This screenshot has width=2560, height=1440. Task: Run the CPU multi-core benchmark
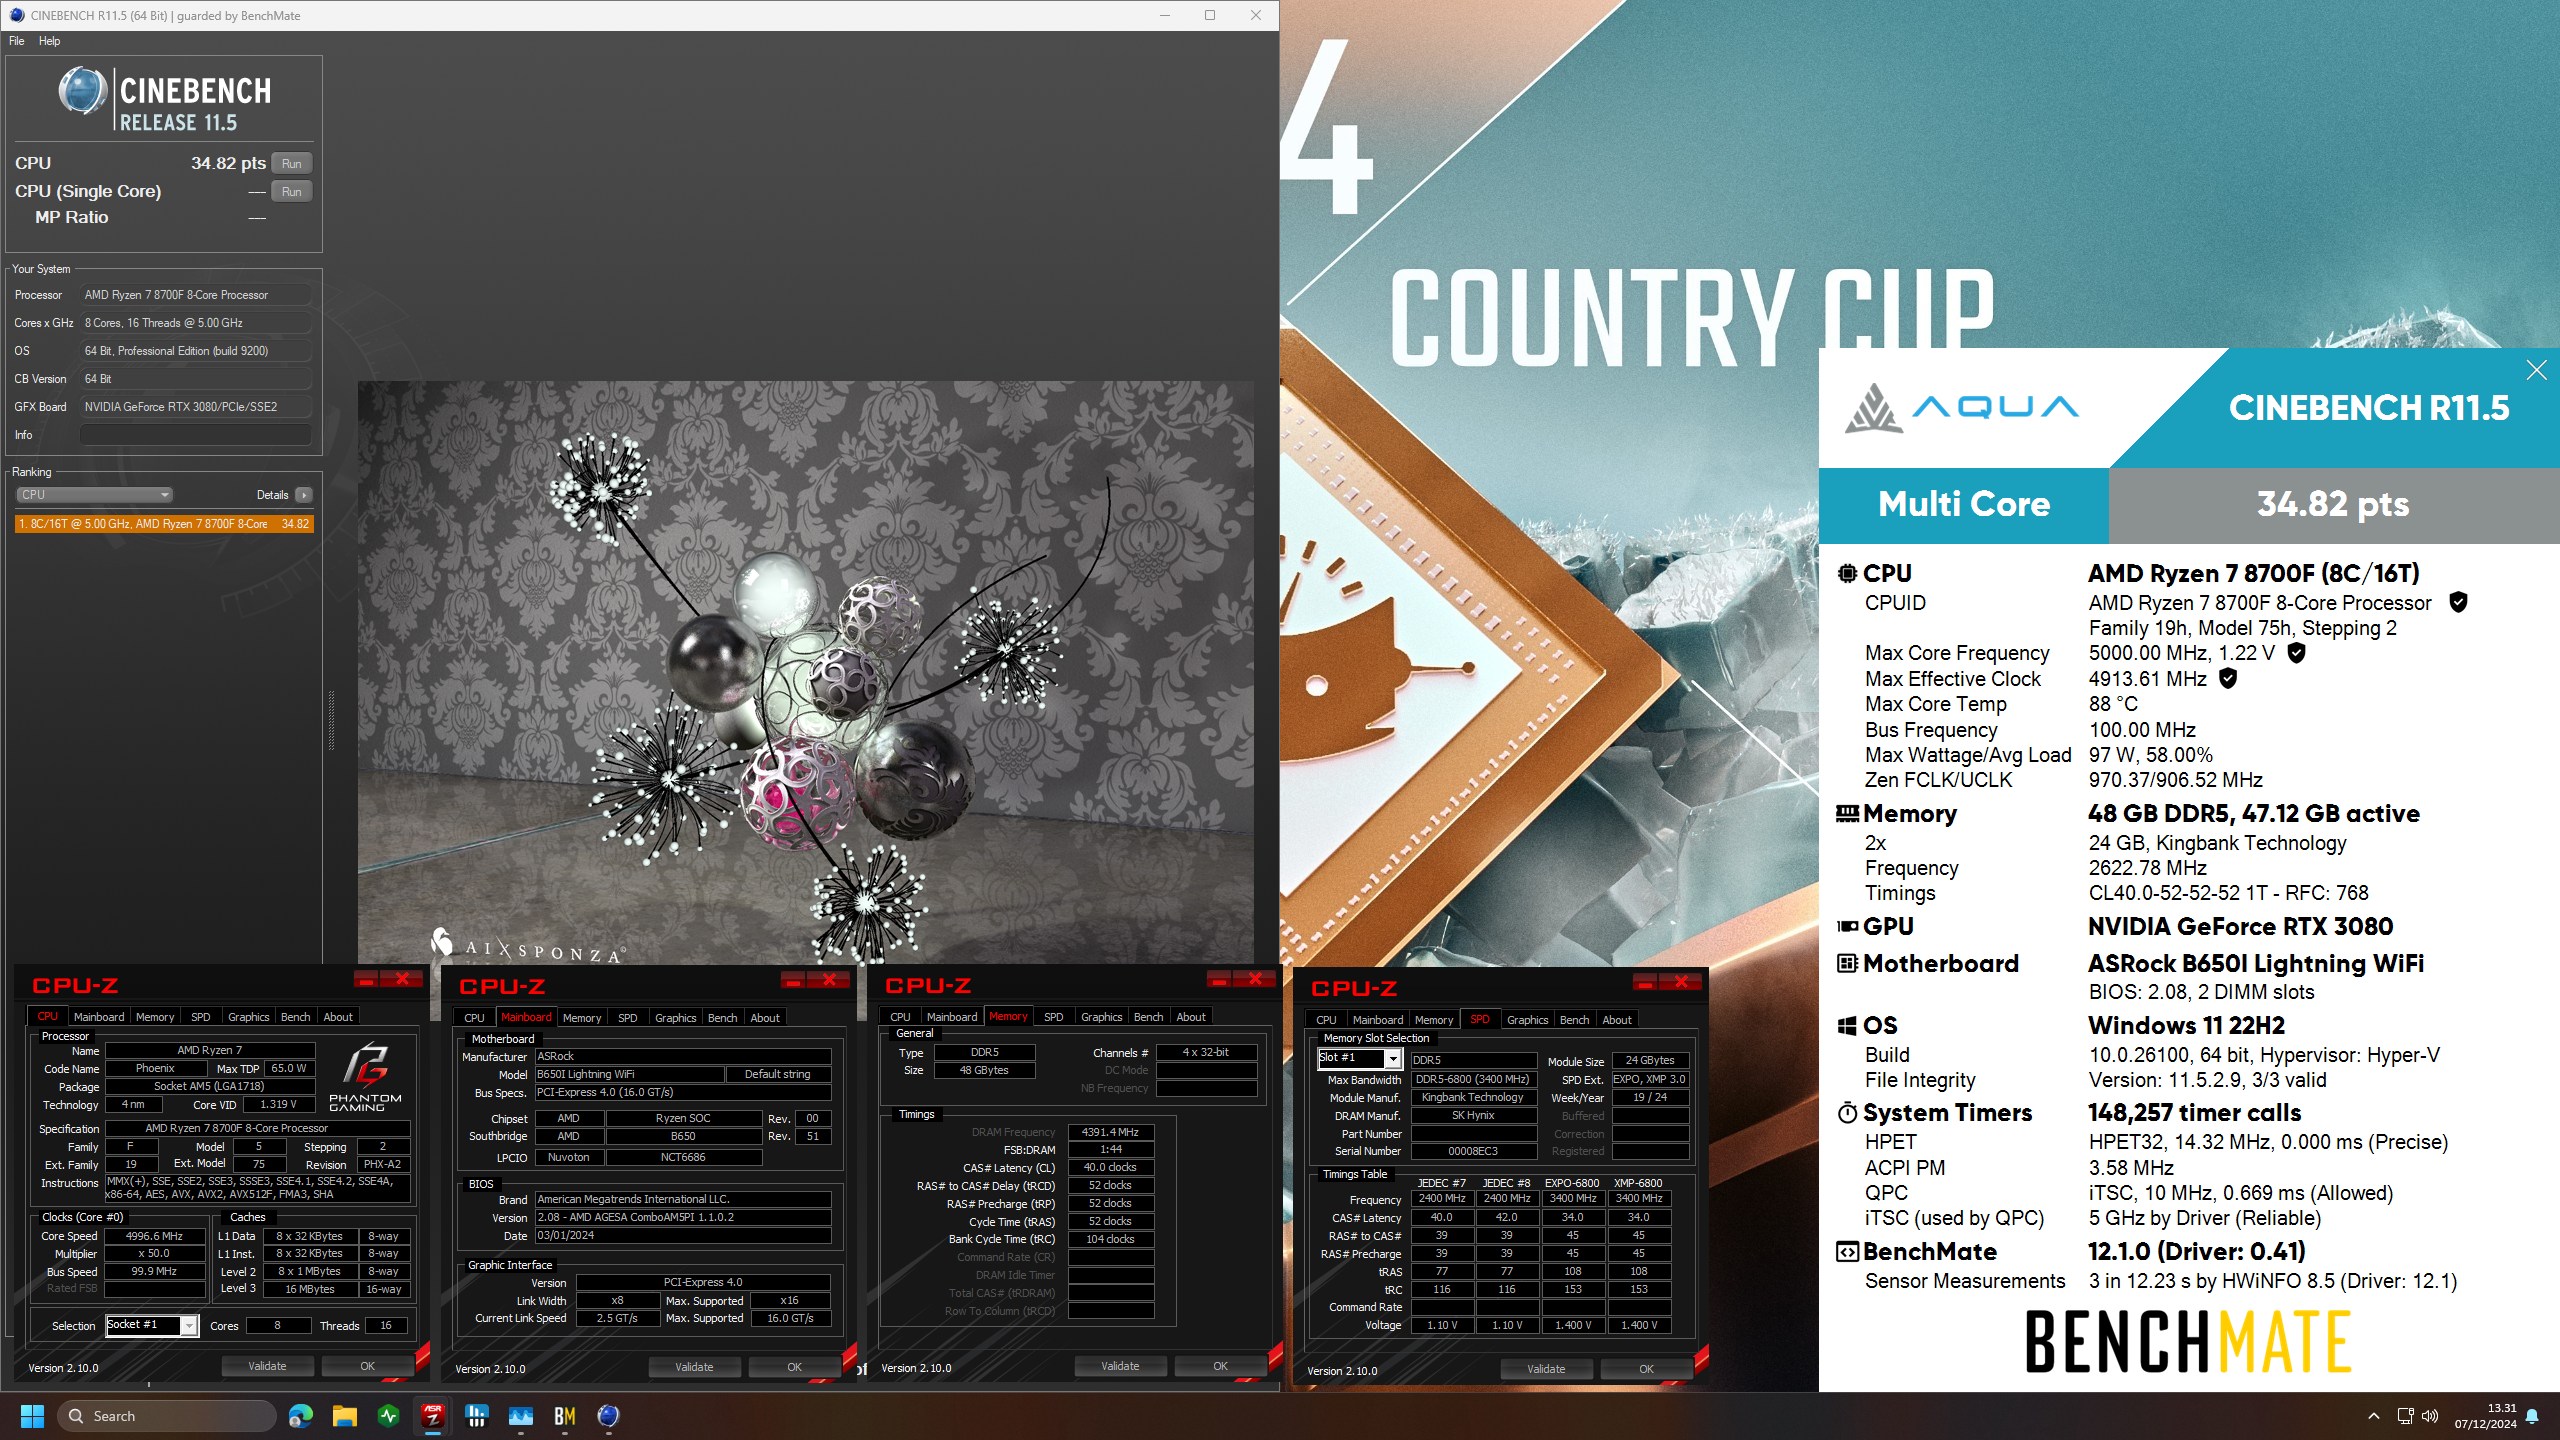[x=291, y=164]
